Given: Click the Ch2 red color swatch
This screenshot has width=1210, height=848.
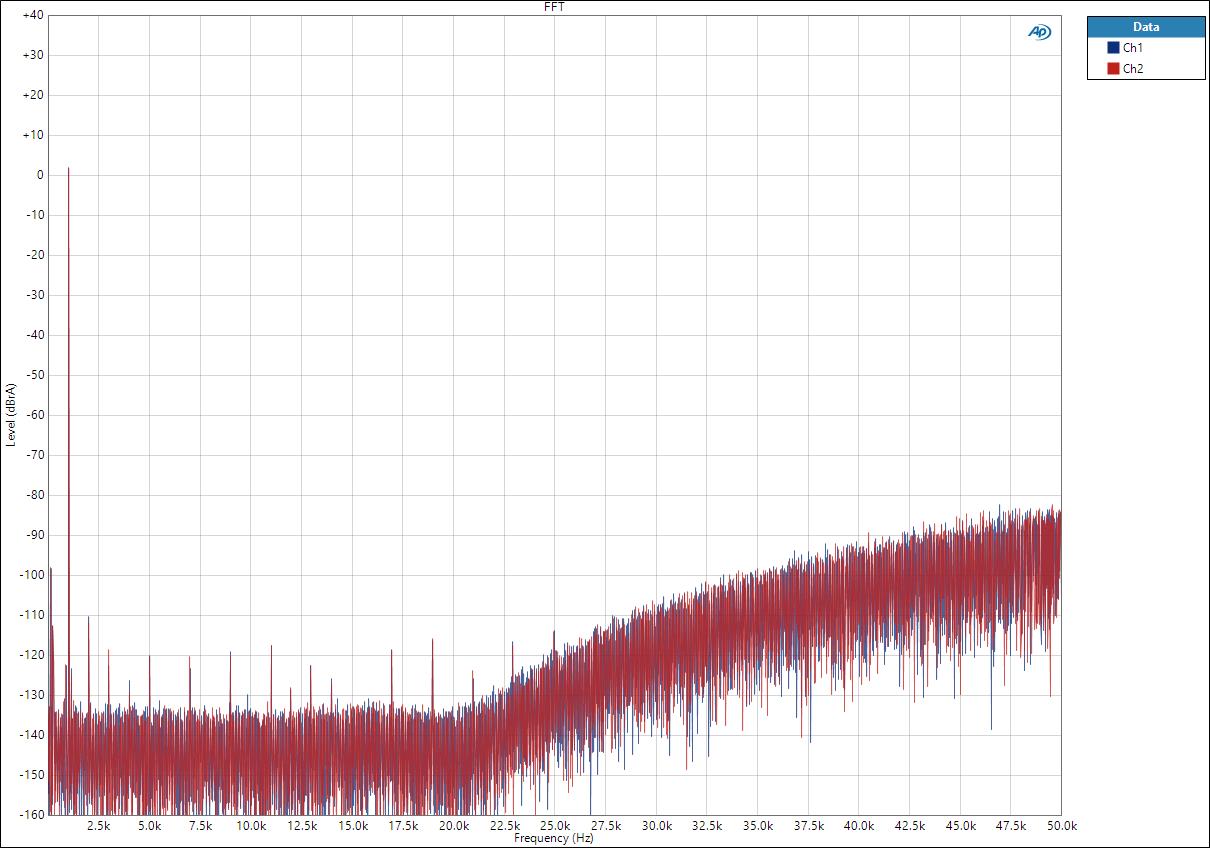Looking at the screenshot, I should click(1113, 69).
